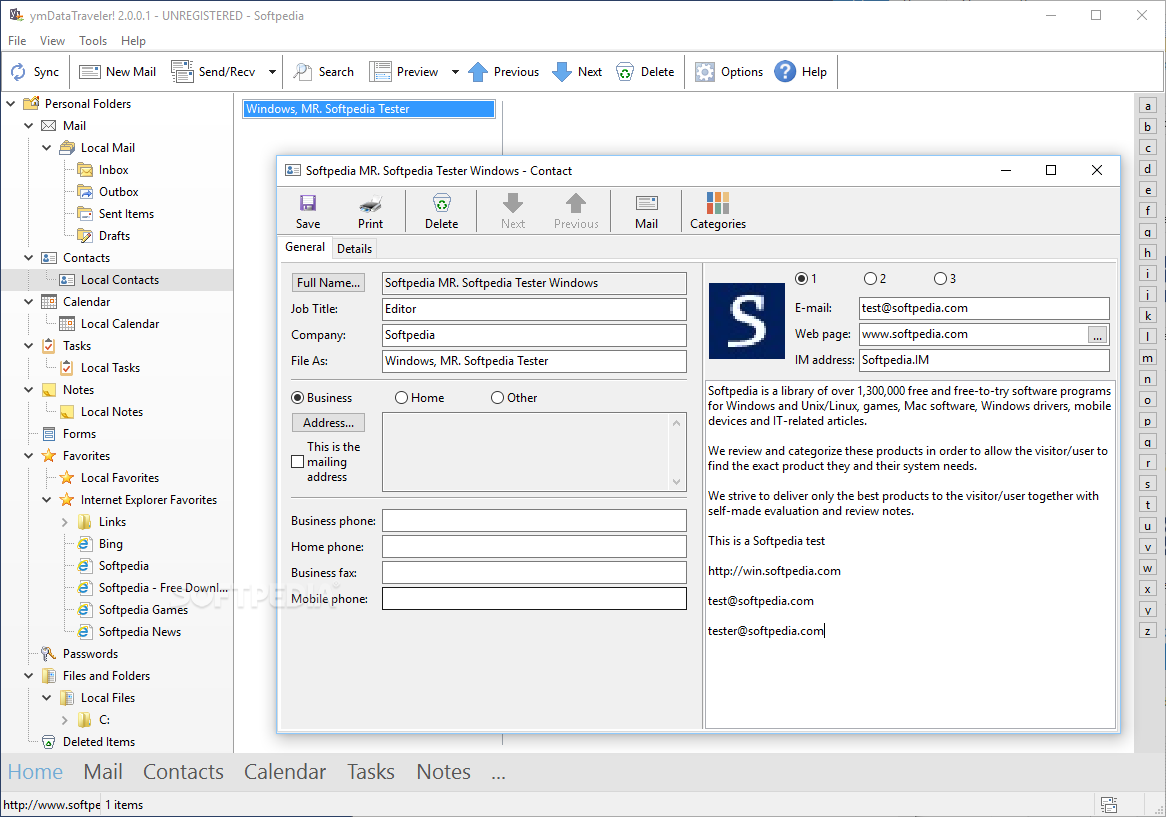
Task: Select Local Notes in the tree
Action: pyautogui.click(x=112, y=412)
